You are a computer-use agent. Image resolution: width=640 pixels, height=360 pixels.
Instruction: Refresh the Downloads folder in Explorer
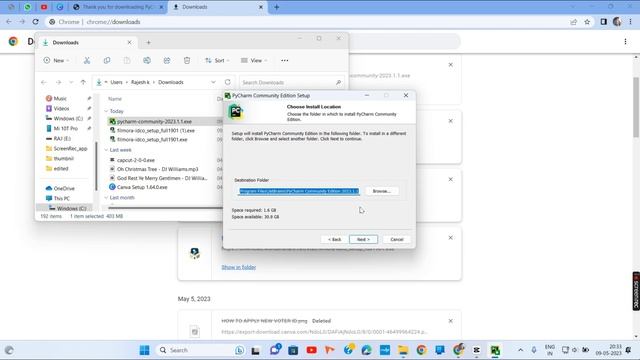(228, 82)
